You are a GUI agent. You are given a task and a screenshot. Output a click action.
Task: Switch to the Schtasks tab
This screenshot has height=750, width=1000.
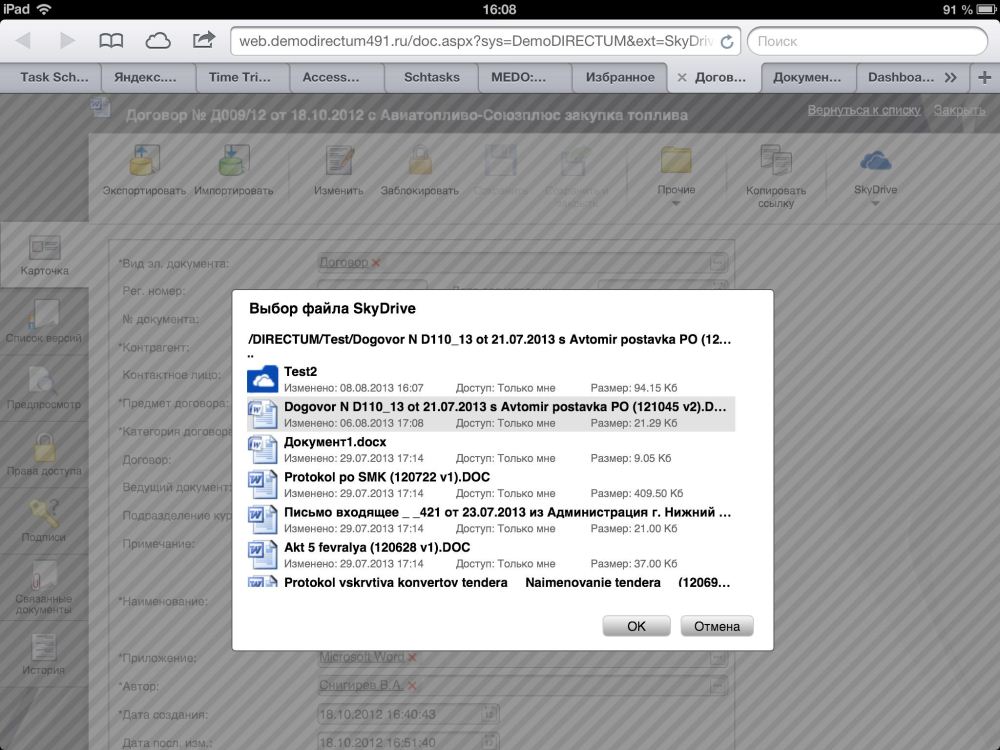(432, 77)
